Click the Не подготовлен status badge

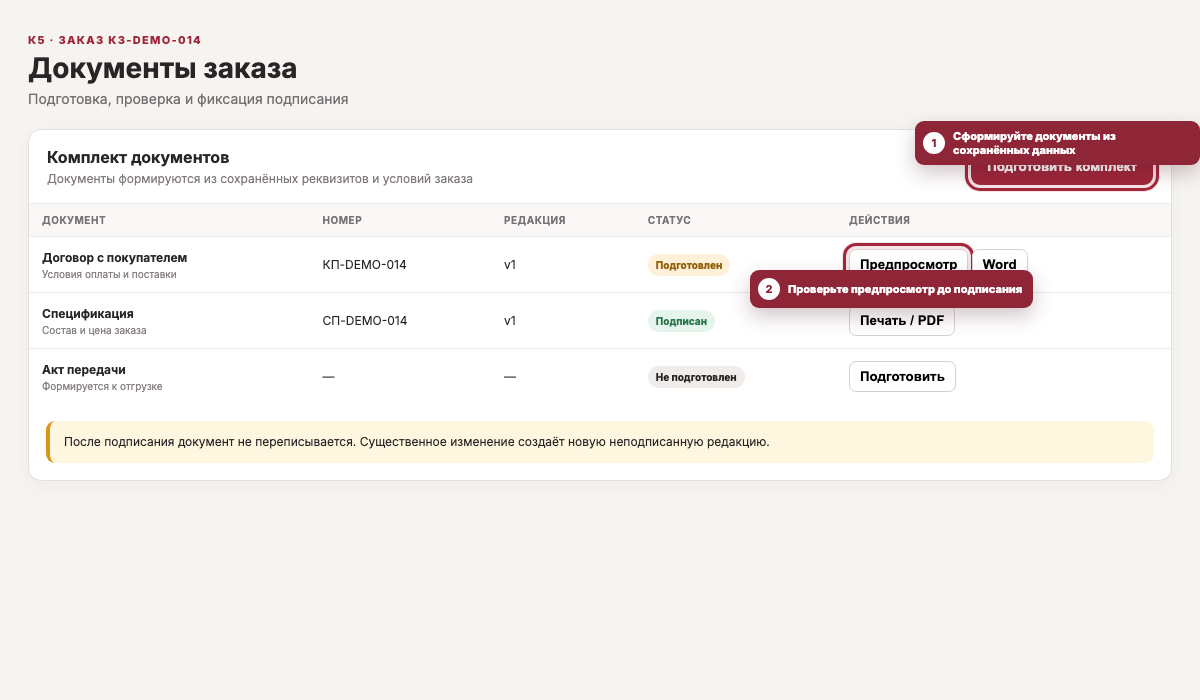tap(696, 377)
